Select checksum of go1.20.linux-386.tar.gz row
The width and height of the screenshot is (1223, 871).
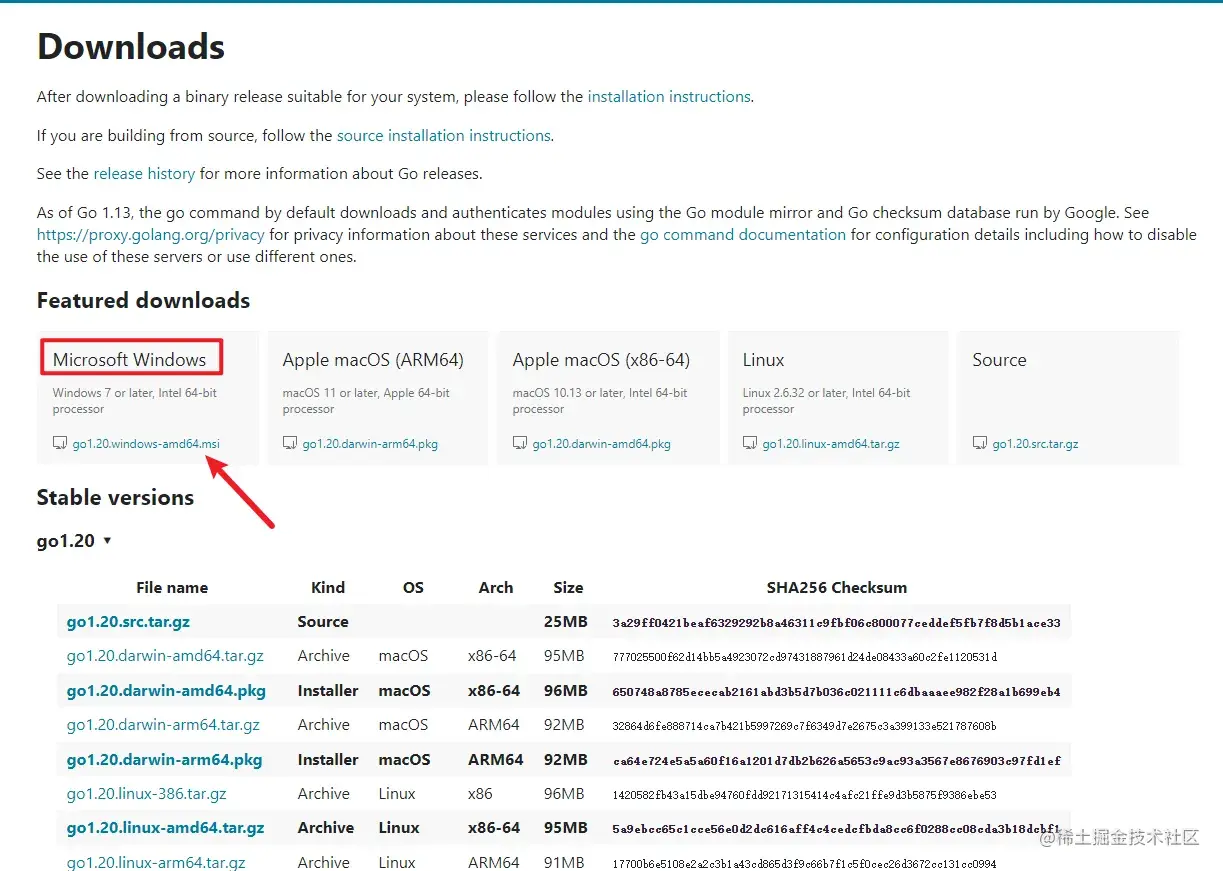[804, 795]
